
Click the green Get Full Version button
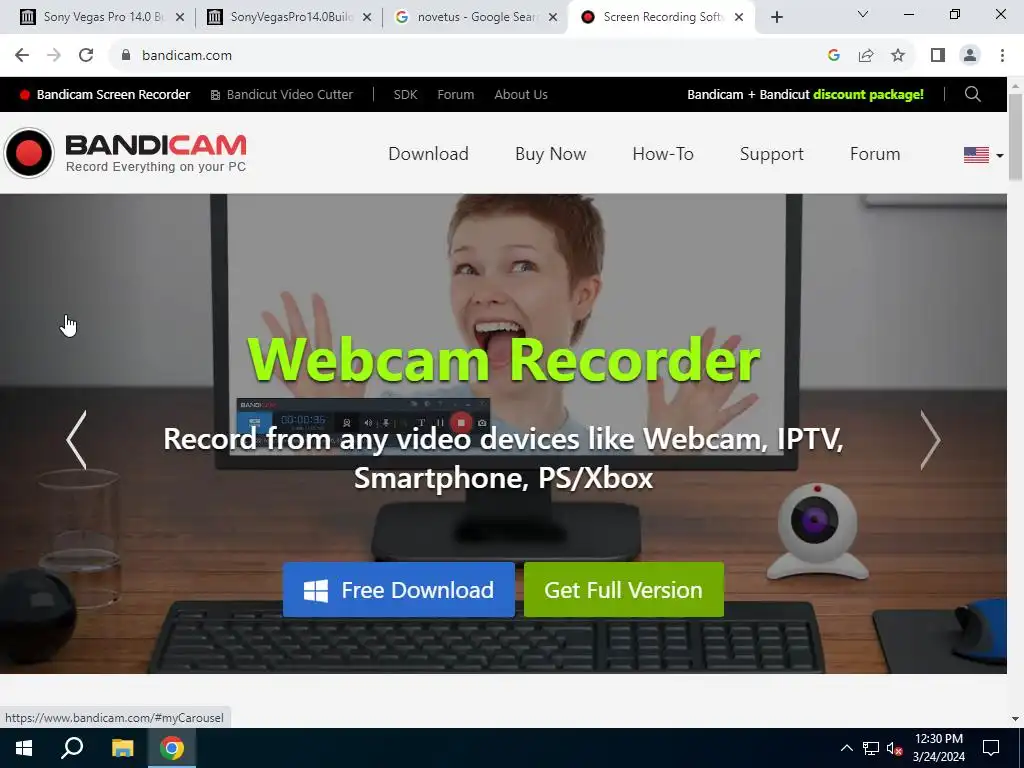[624, 590]
